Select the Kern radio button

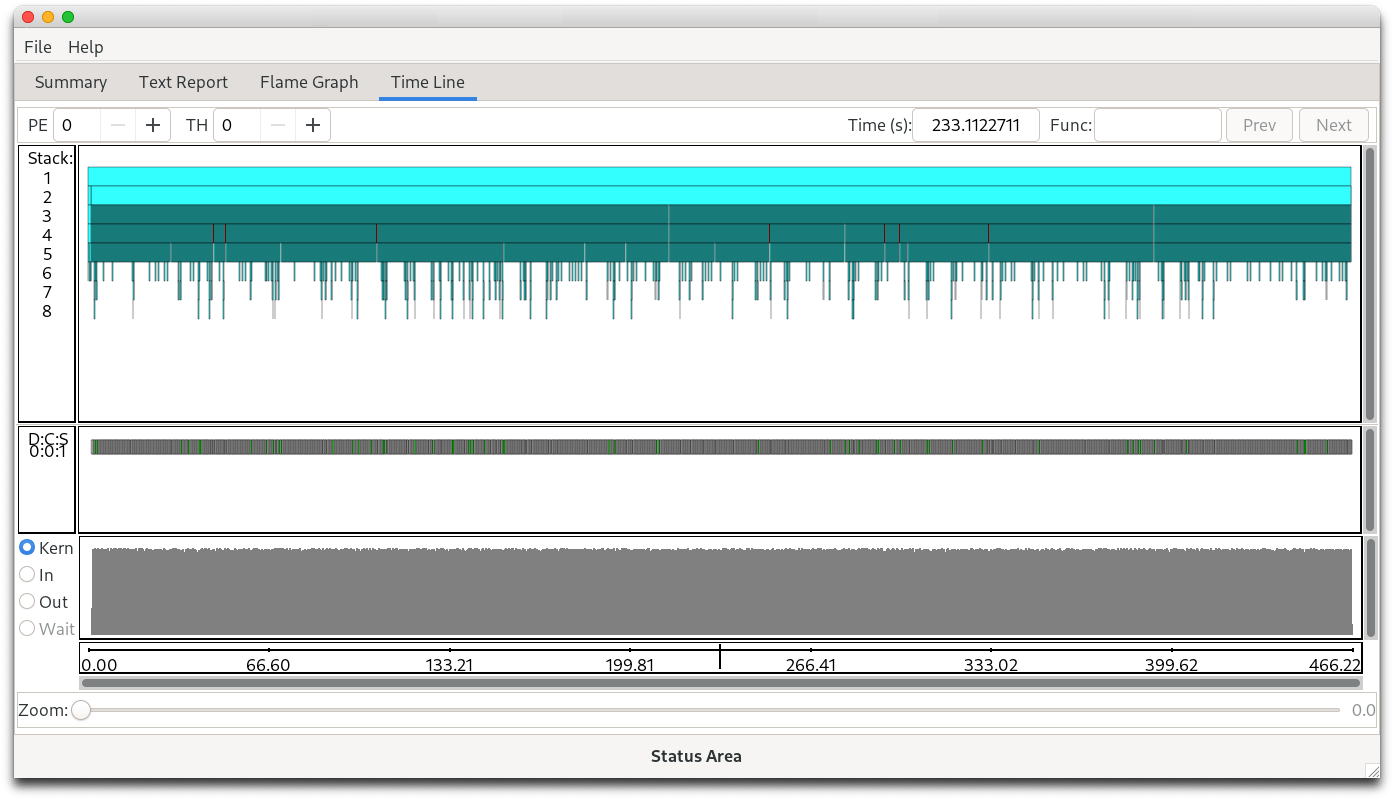tap(28, 548)
